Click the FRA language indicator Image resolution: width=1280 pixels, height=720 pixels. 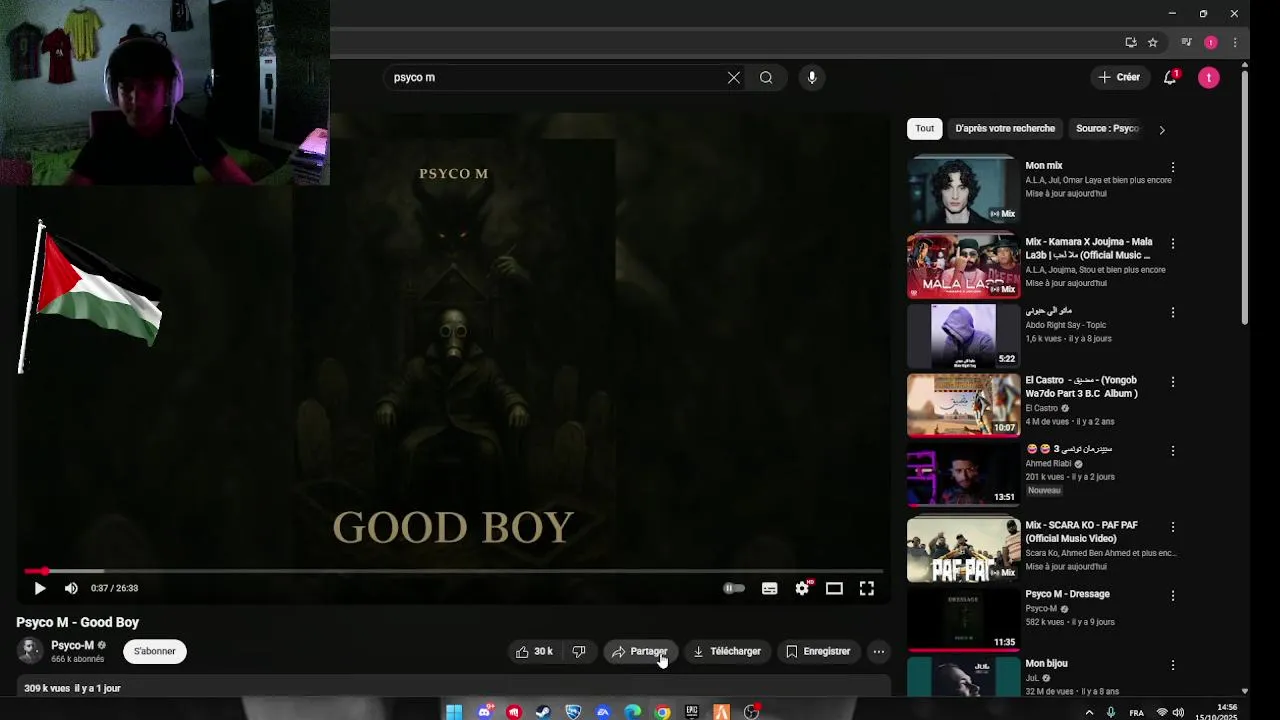point(1136,713)
